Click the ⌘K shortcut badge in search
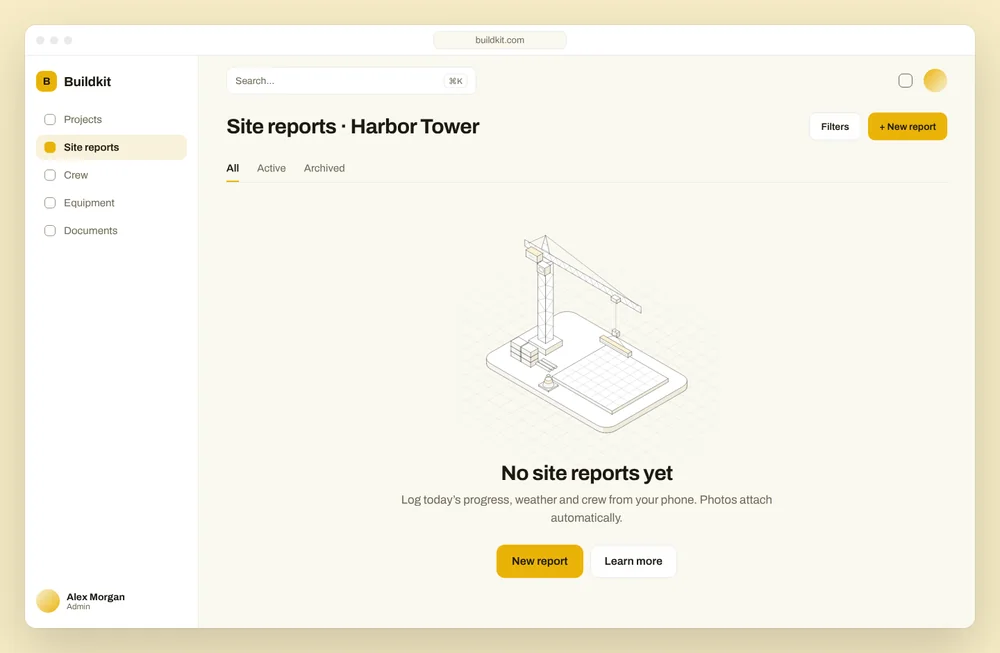Viewport: 1000px width, 653px height. coord(455,81)
